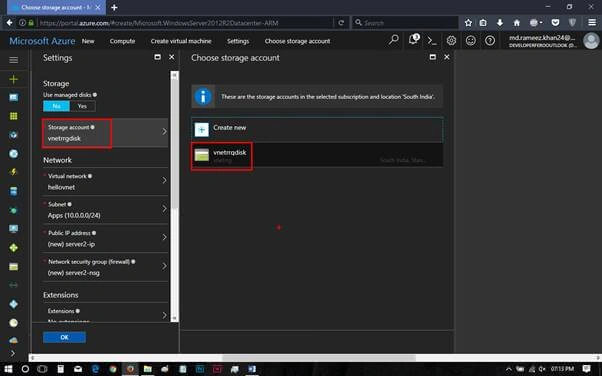Click OK button in Settings blade
602x376 pixels.
64,337
